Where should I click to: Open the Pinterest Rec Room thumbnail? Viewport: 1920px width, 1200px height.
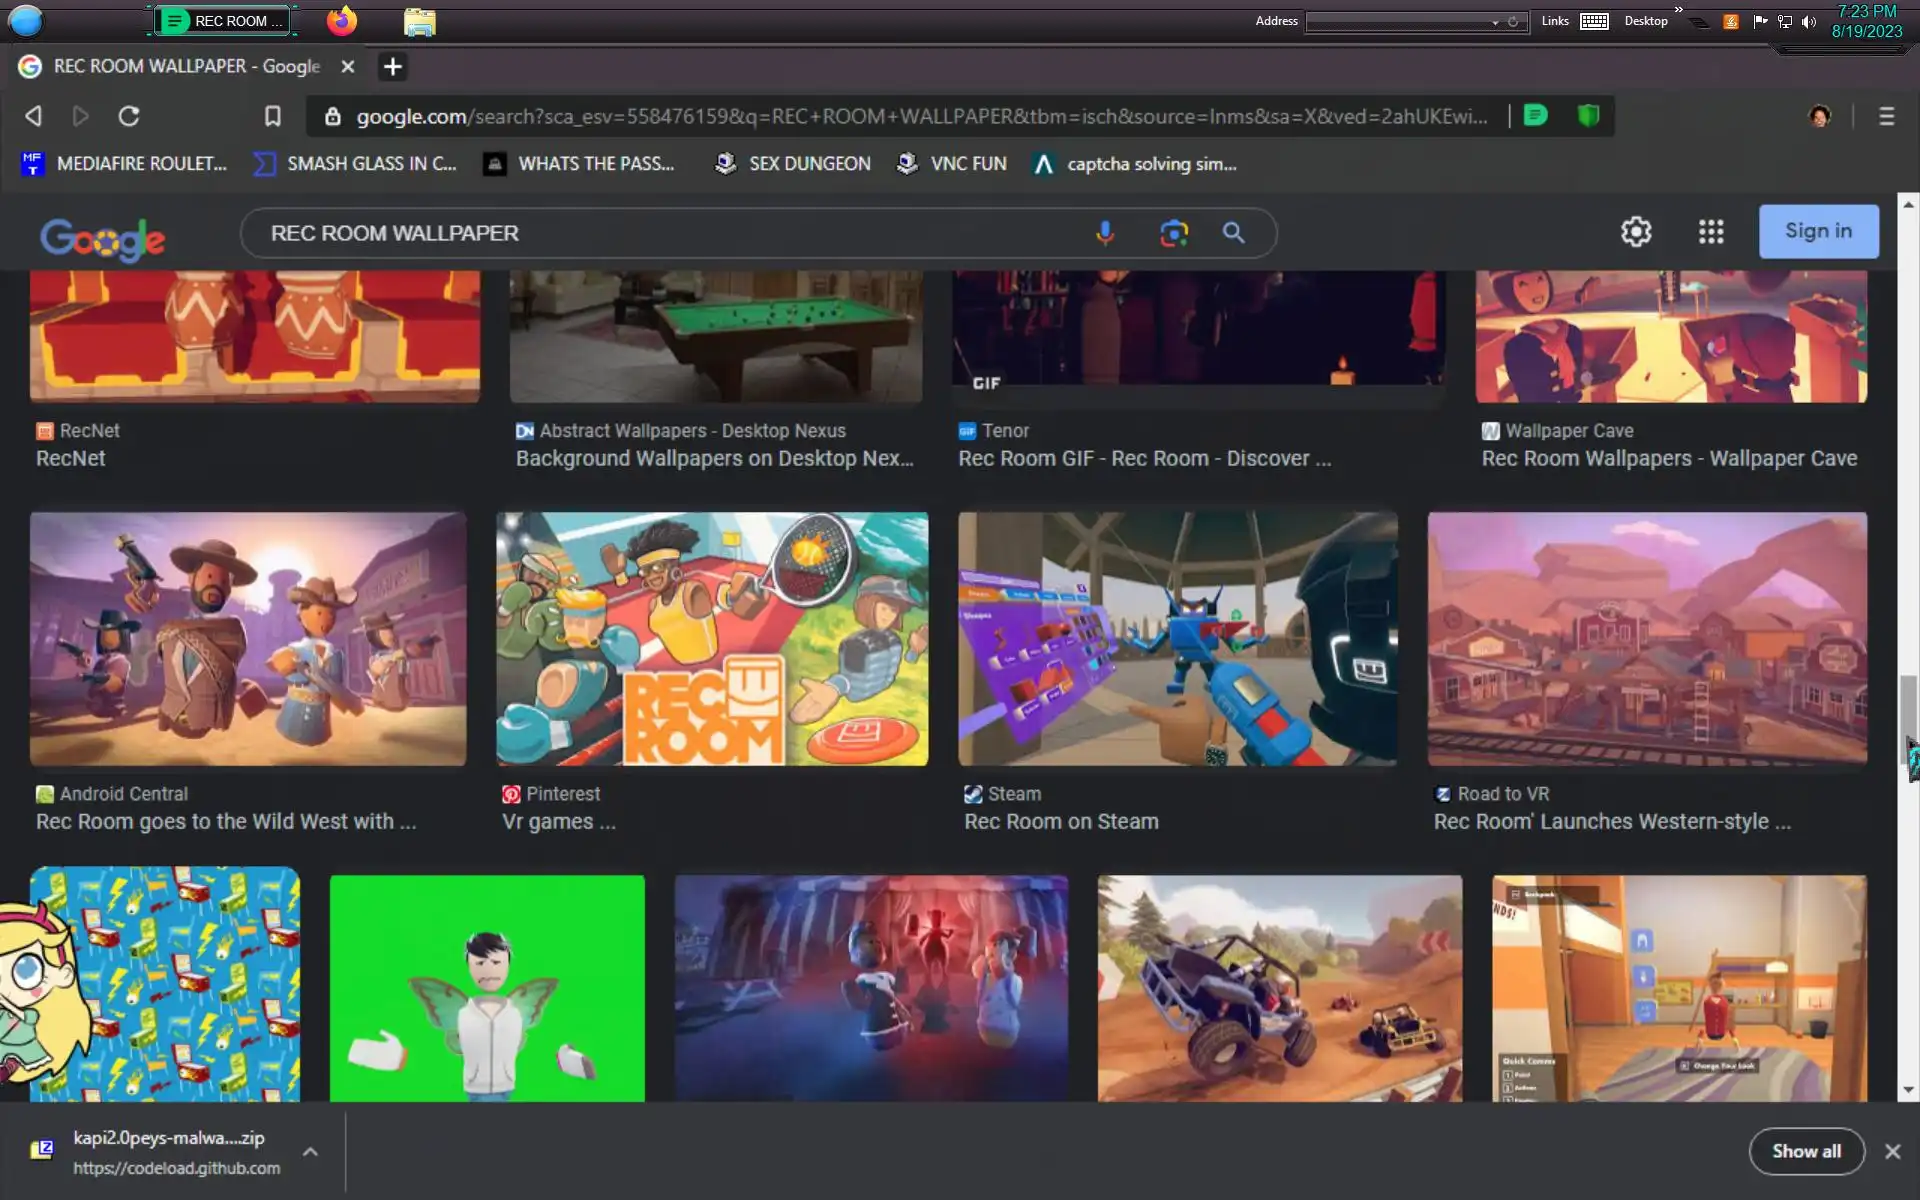click(711, 639)
